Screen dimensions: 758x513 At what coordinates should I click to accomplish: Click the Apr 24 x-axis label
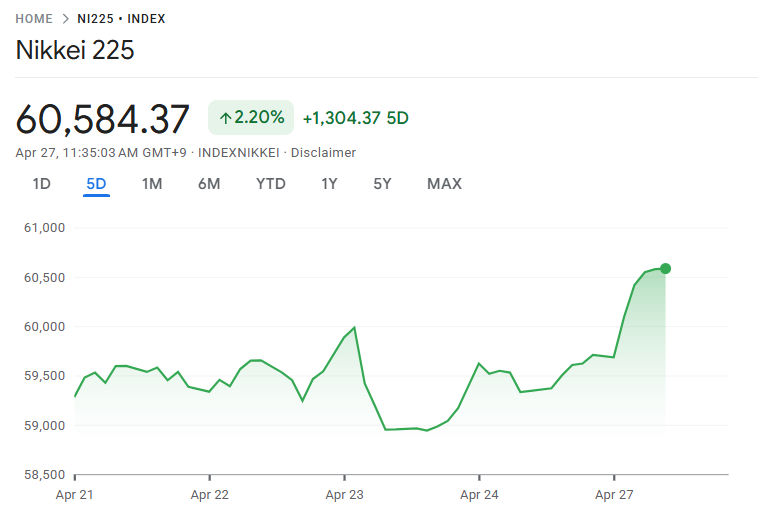[x=479, y=495]
